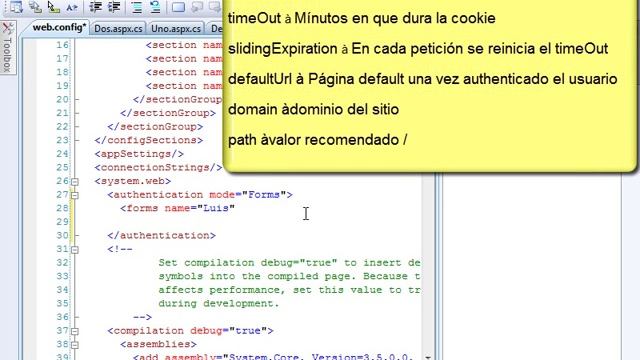
Task: Click the </sectionGroup> tag on line 21
Action: 168,113
